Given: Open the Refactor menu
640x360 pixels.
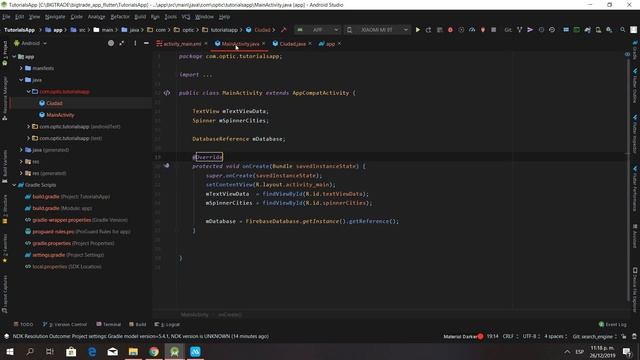Looking at the screenshot, I should tap(120, 17).
